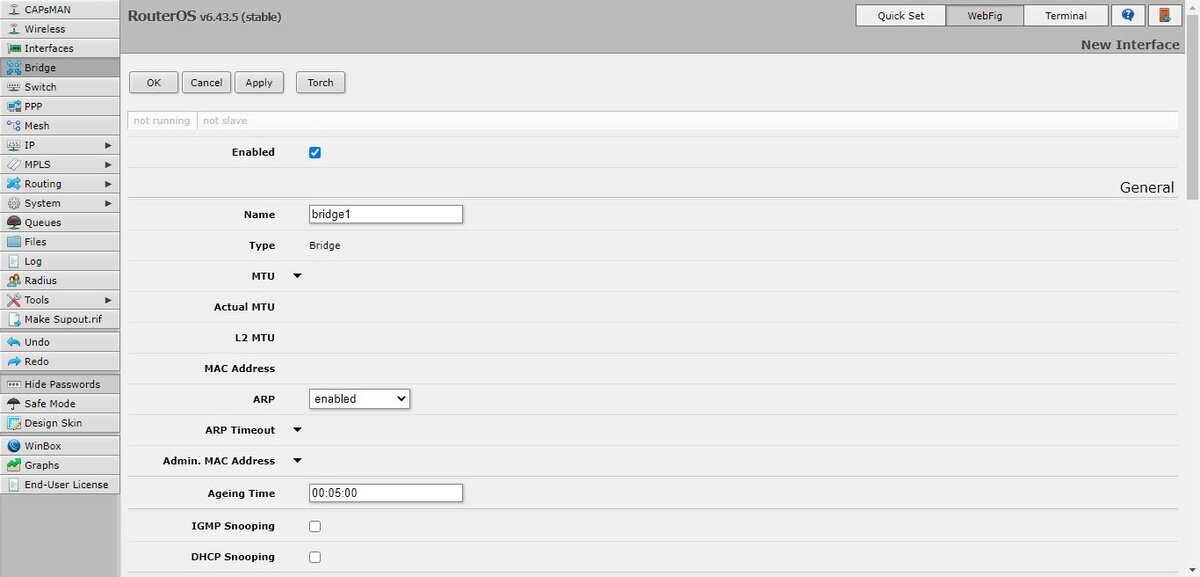Click the Bridge icon in sidebar
This screenshot has width=1200, height=577.
click(14, 68)
